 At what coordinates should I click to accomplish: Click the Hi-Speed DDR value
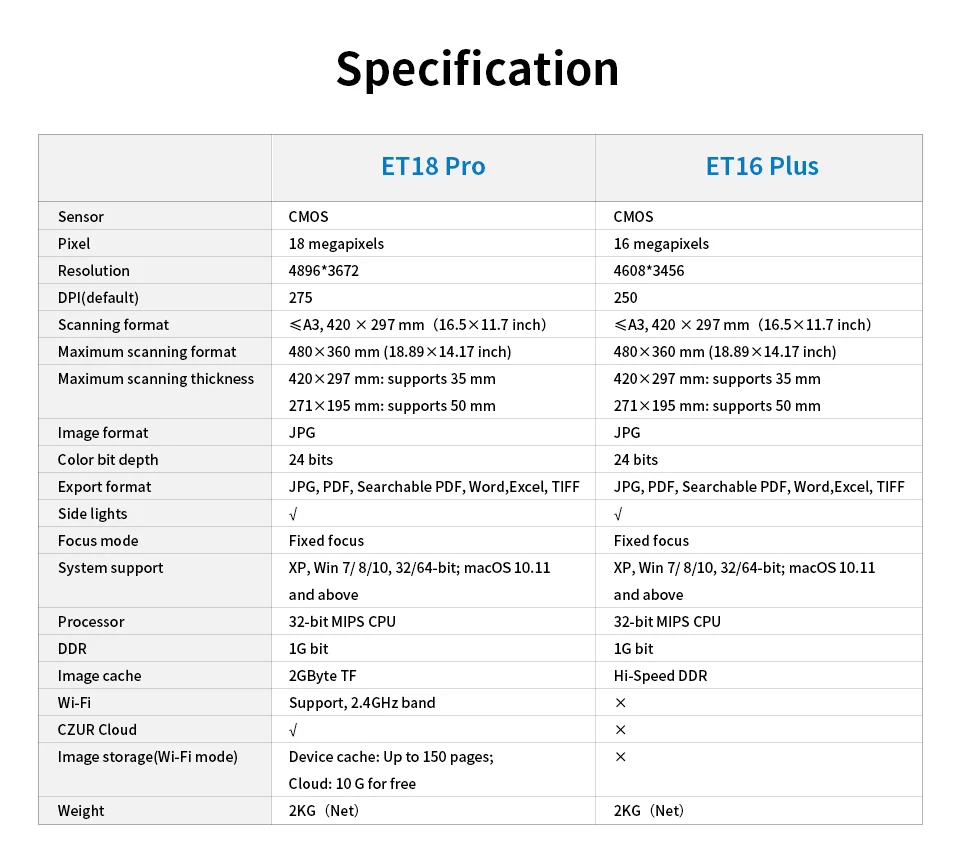pyautogui.click(x=660, y=676)
